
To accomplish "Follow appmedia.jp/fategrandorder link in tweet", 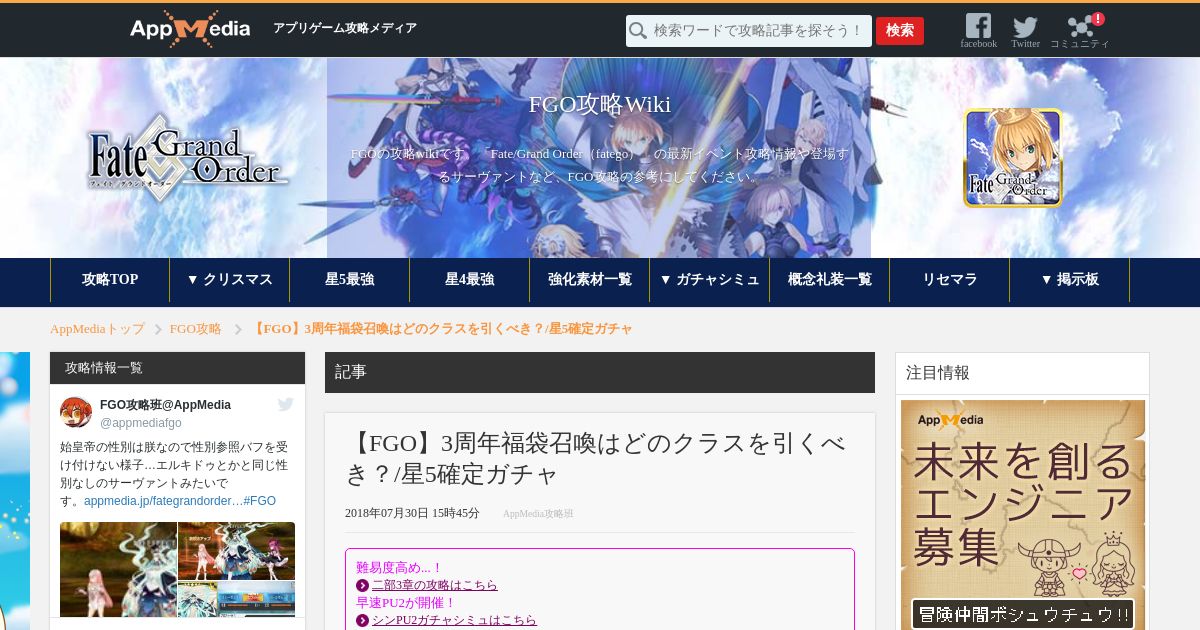I will click(x=162, y=501).
